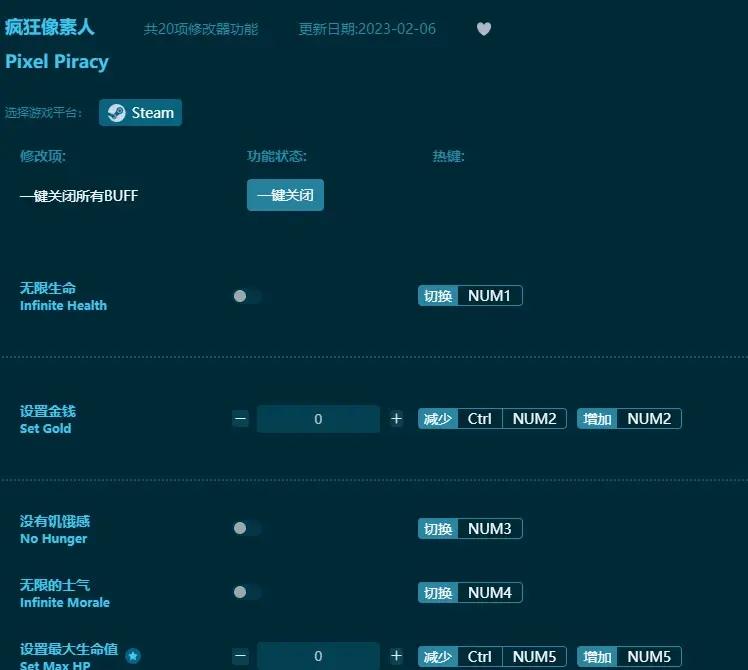Click minus button for Set Gold
This screenshot has height=670, width=748.
[240, 419]
